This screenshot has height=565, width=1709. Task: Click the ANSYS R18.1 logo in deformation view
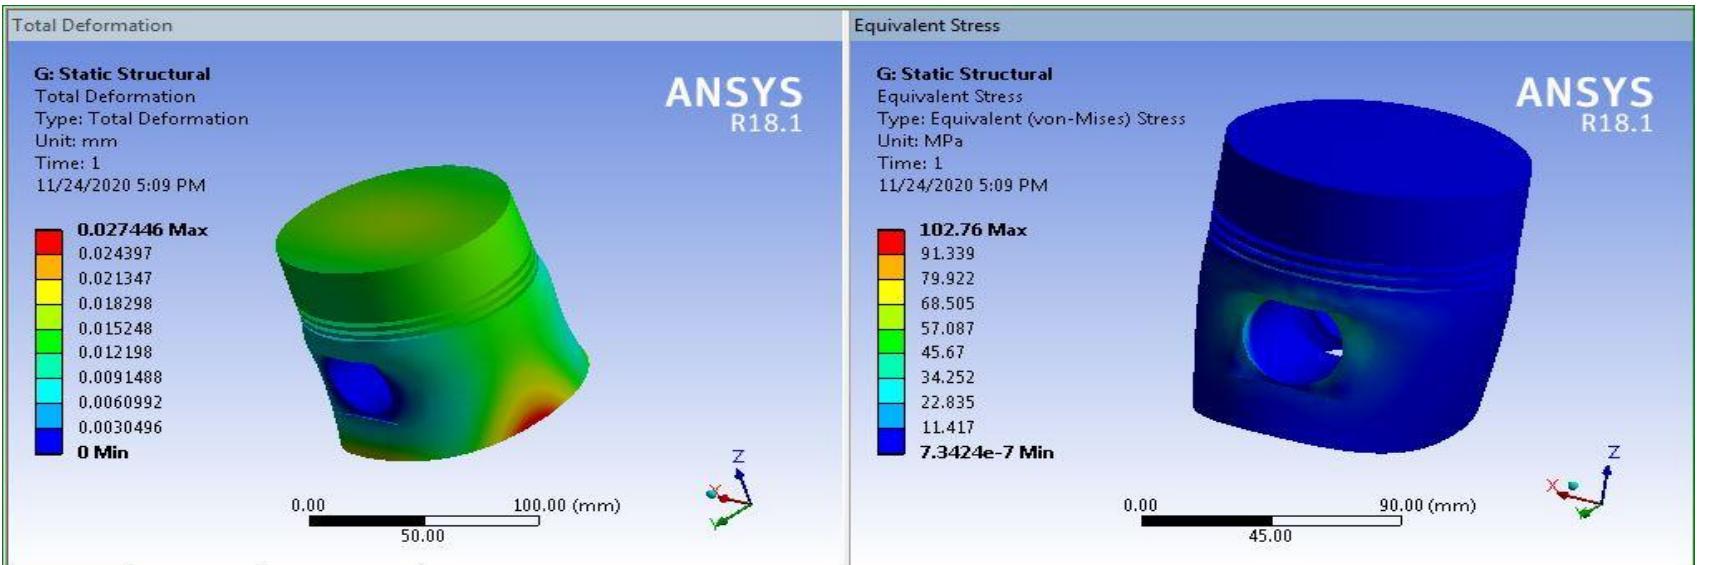[734, 103]
